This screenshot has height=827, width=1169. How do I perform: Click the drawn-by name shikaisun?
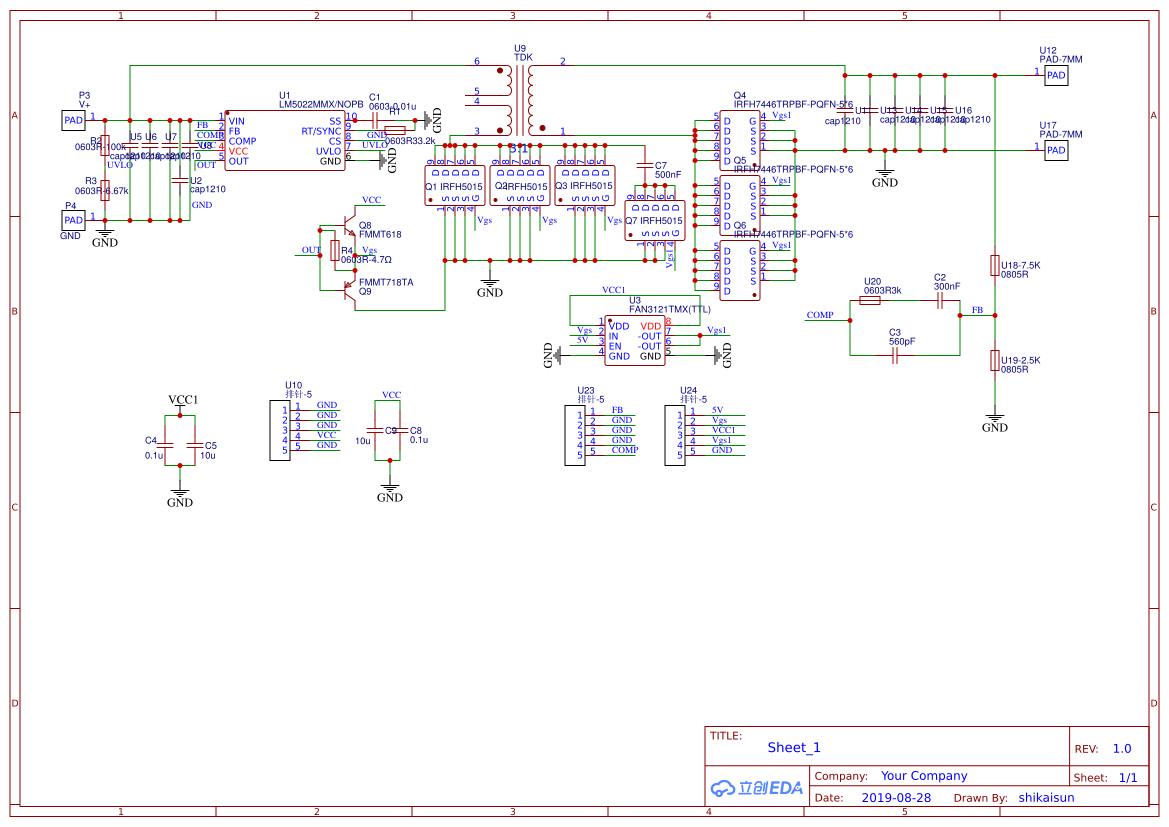[x=1047, y=797]
